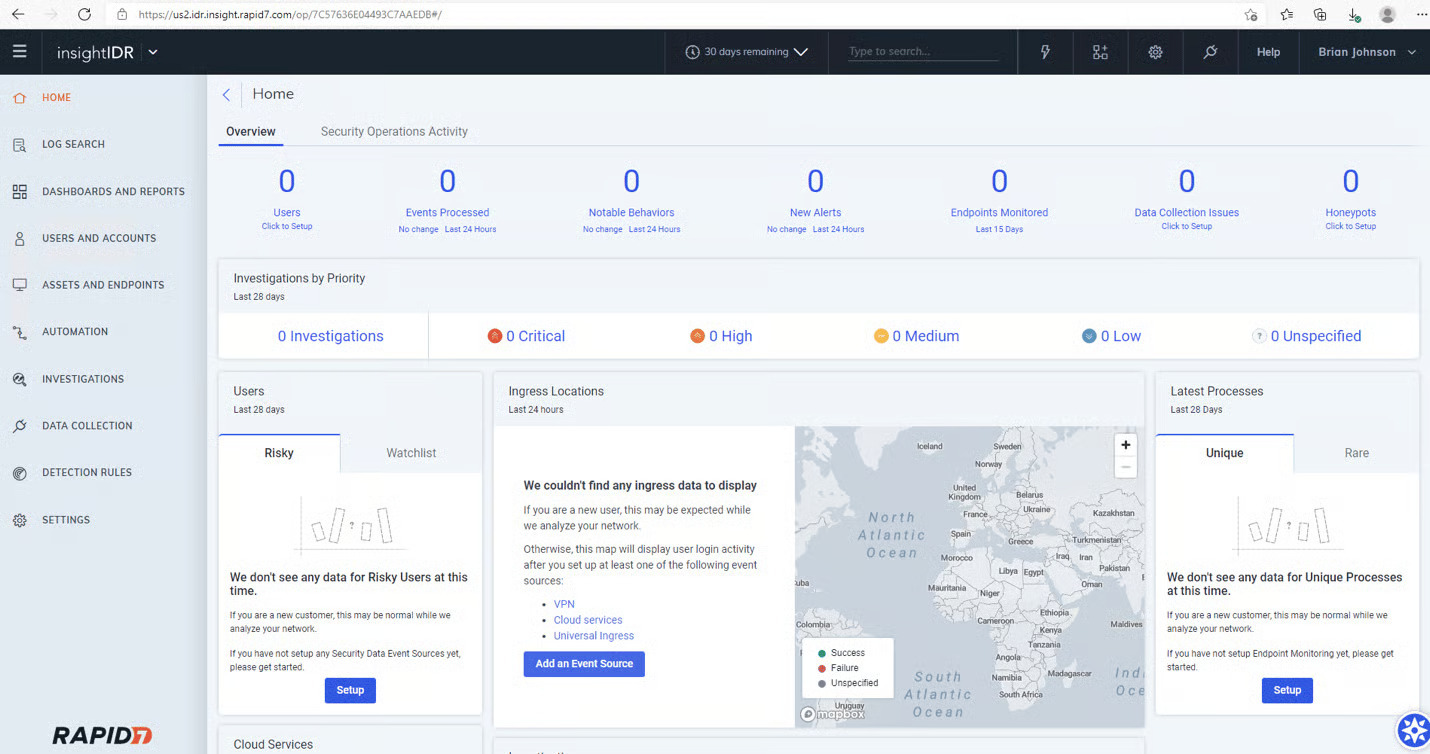The width and height of the screenshot is (1430, 754).
Task: Click the search input field
Action: click(x=922, y=52)
